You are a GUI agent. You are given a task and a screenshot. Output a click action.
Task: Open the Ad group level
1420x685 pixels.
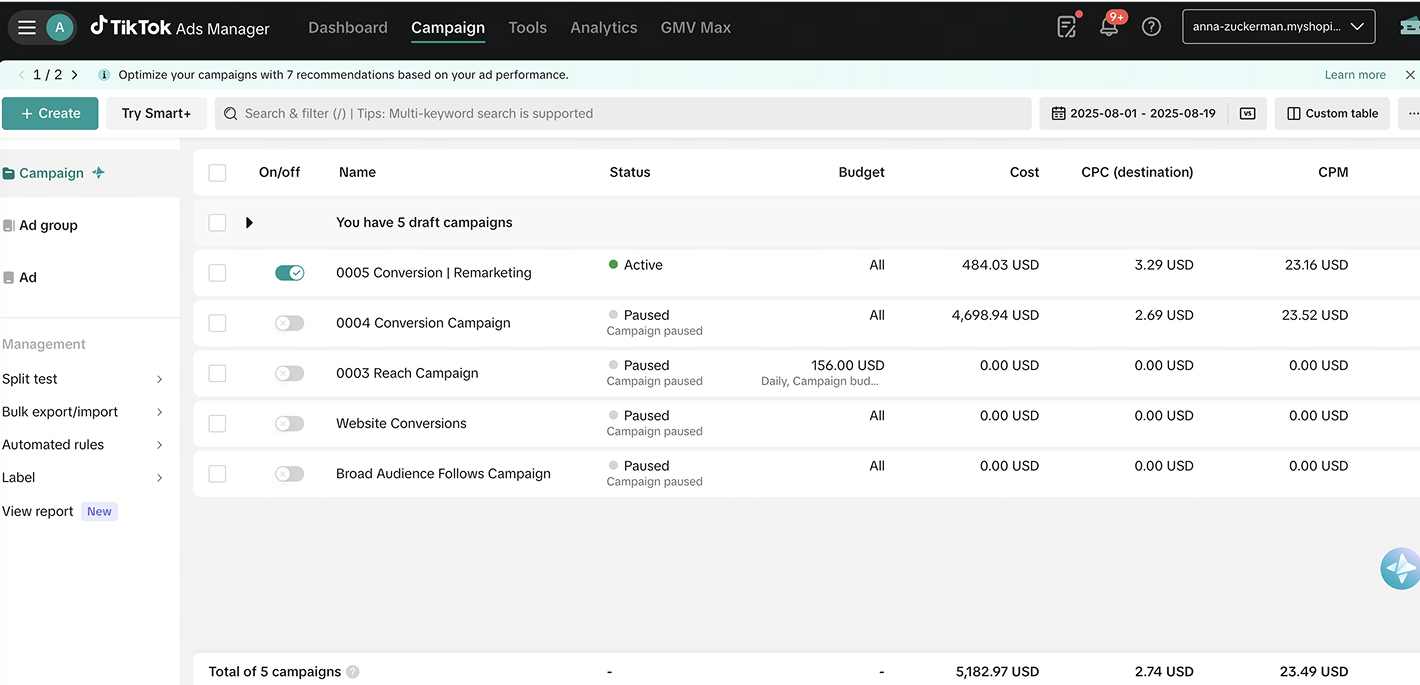48,225
